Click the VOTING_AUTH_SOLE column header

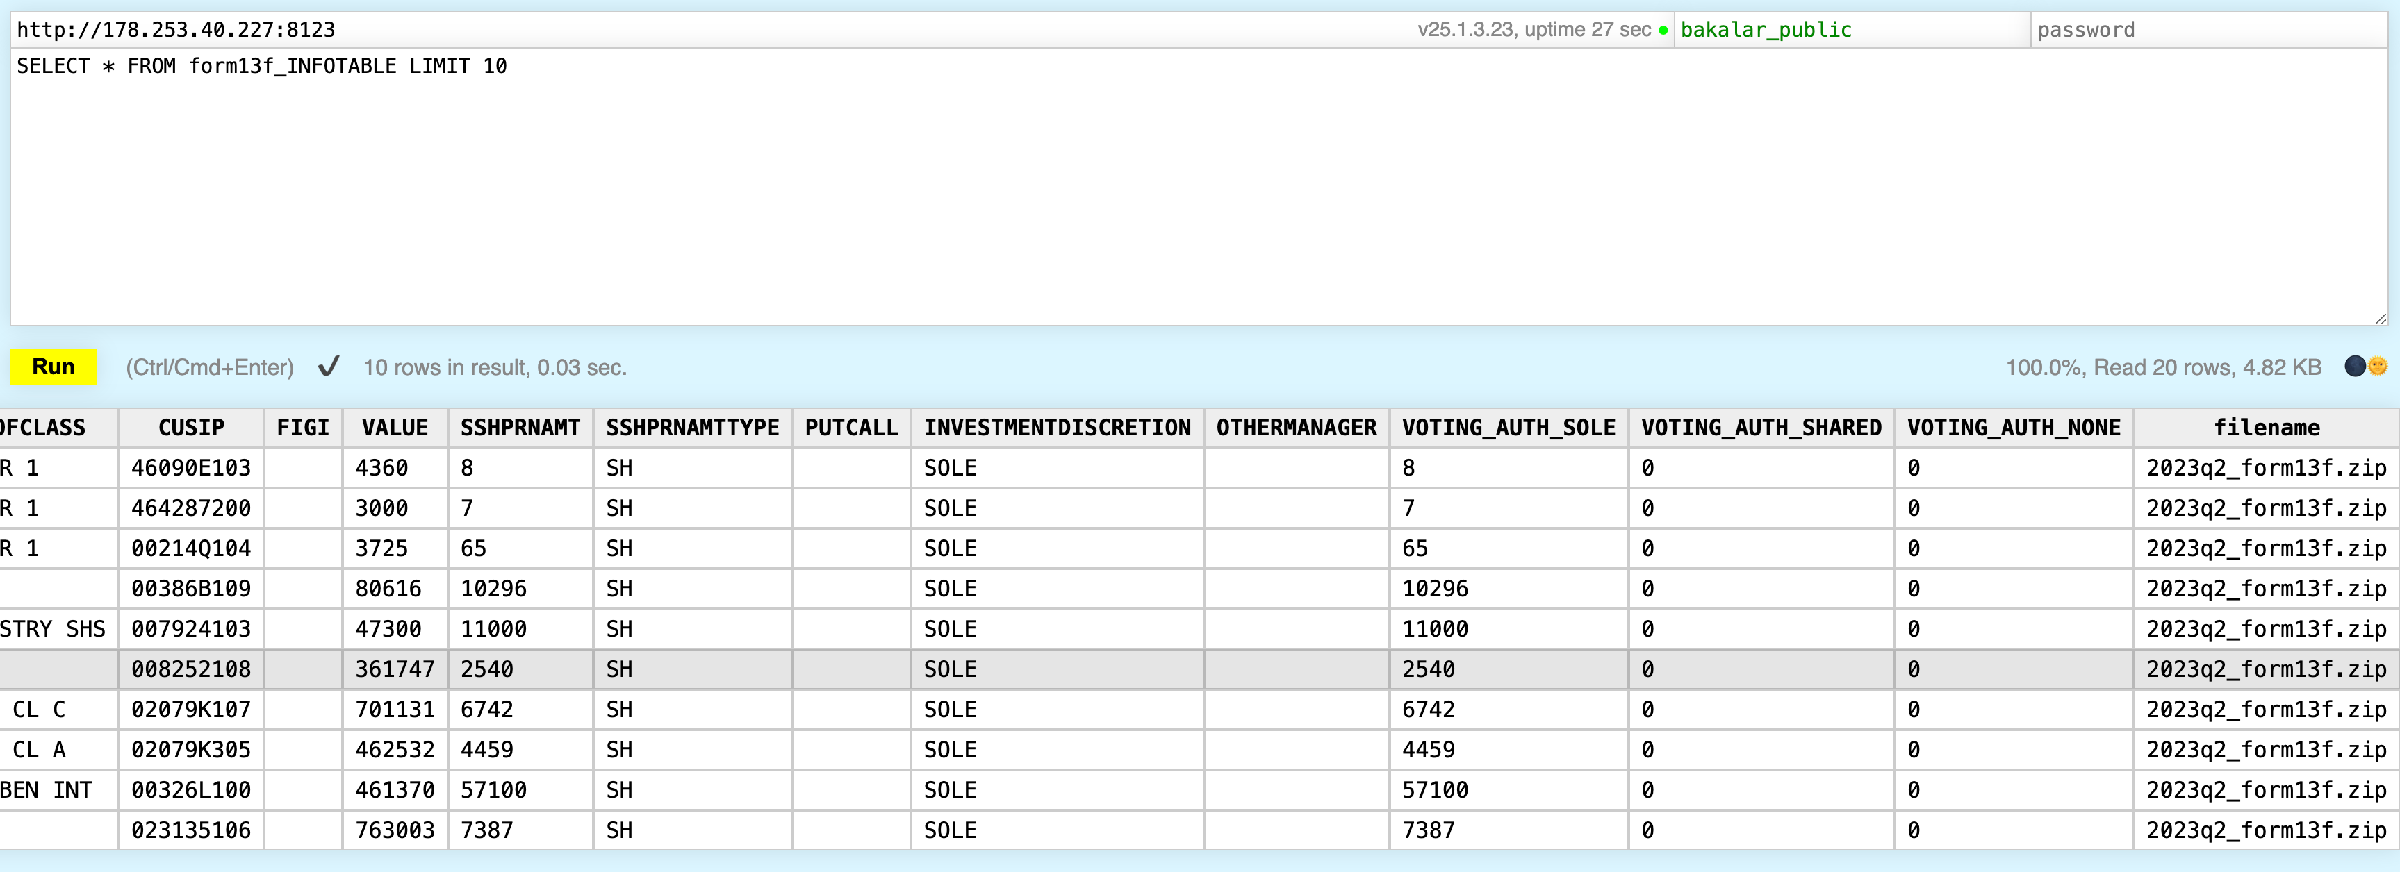coord(1508,428)
